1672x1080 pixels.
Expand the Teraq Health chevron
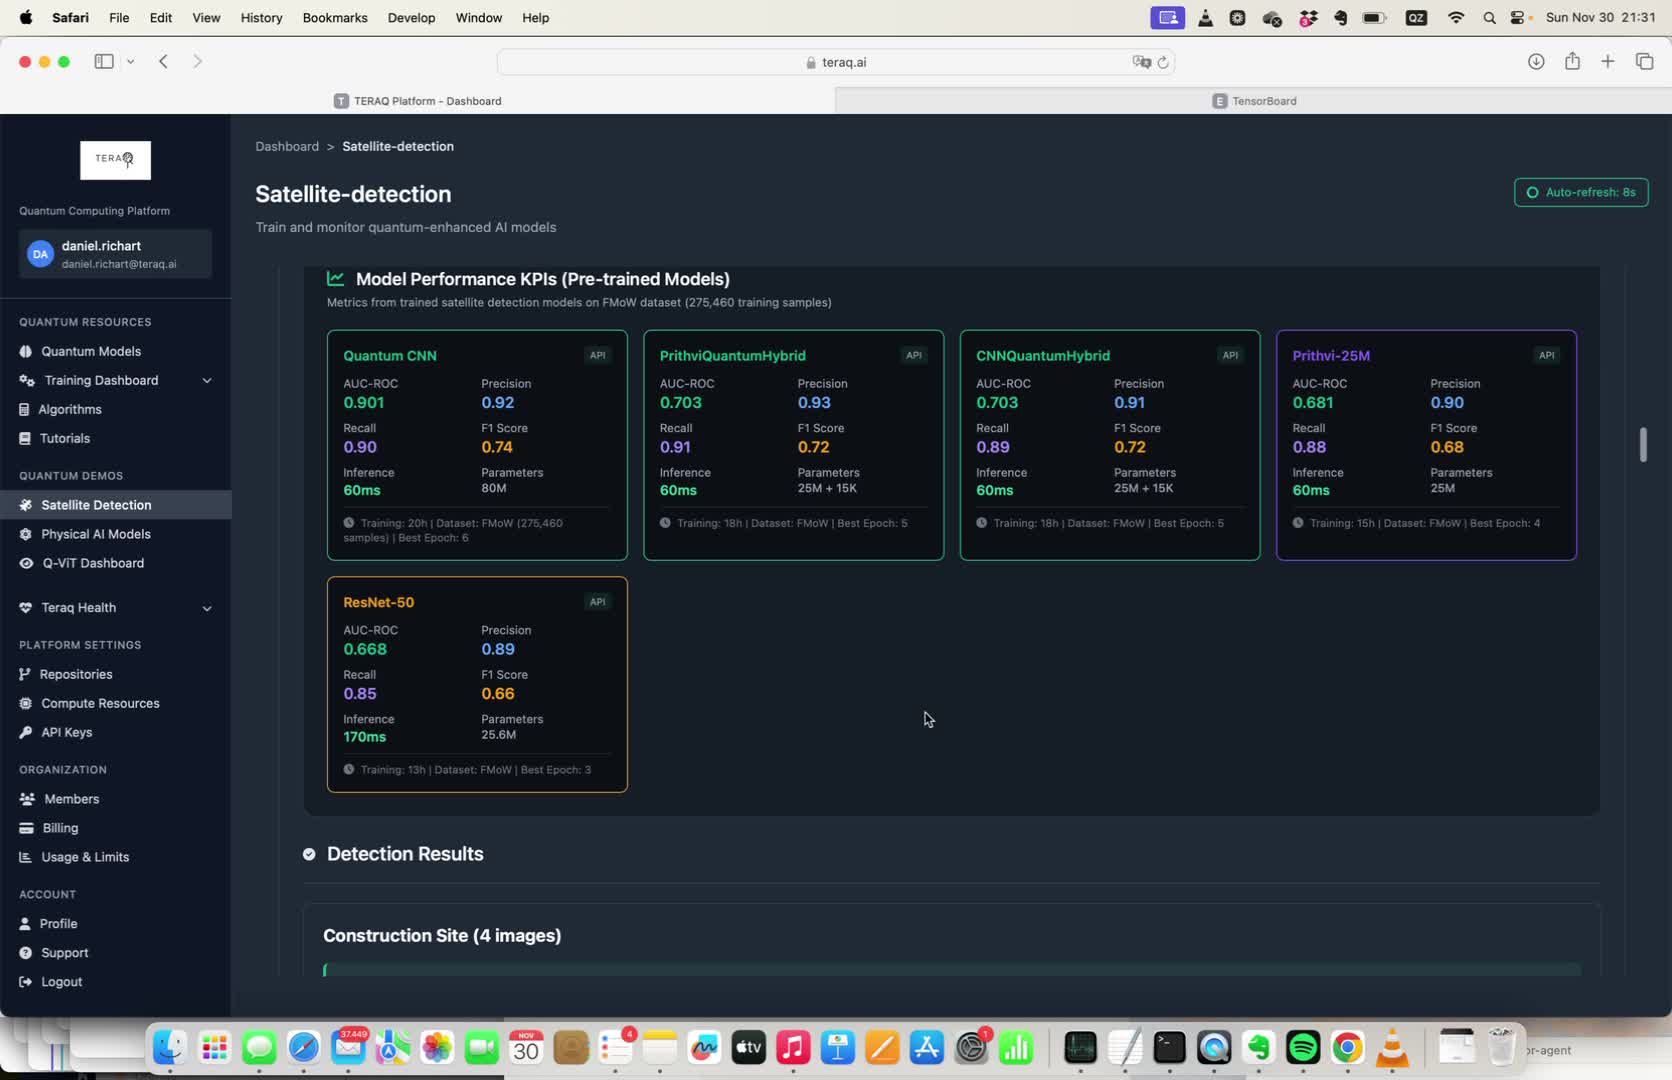207,608
